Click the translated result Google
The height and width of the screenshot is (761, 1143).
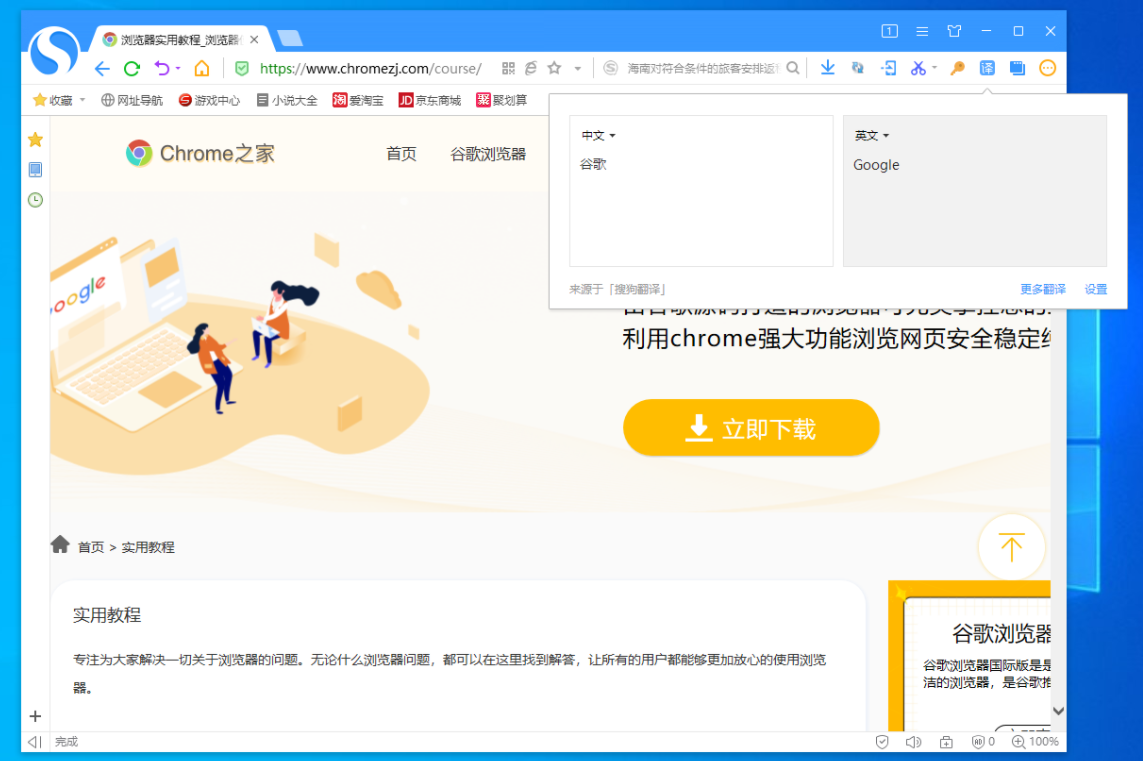(x=876, y=165)
